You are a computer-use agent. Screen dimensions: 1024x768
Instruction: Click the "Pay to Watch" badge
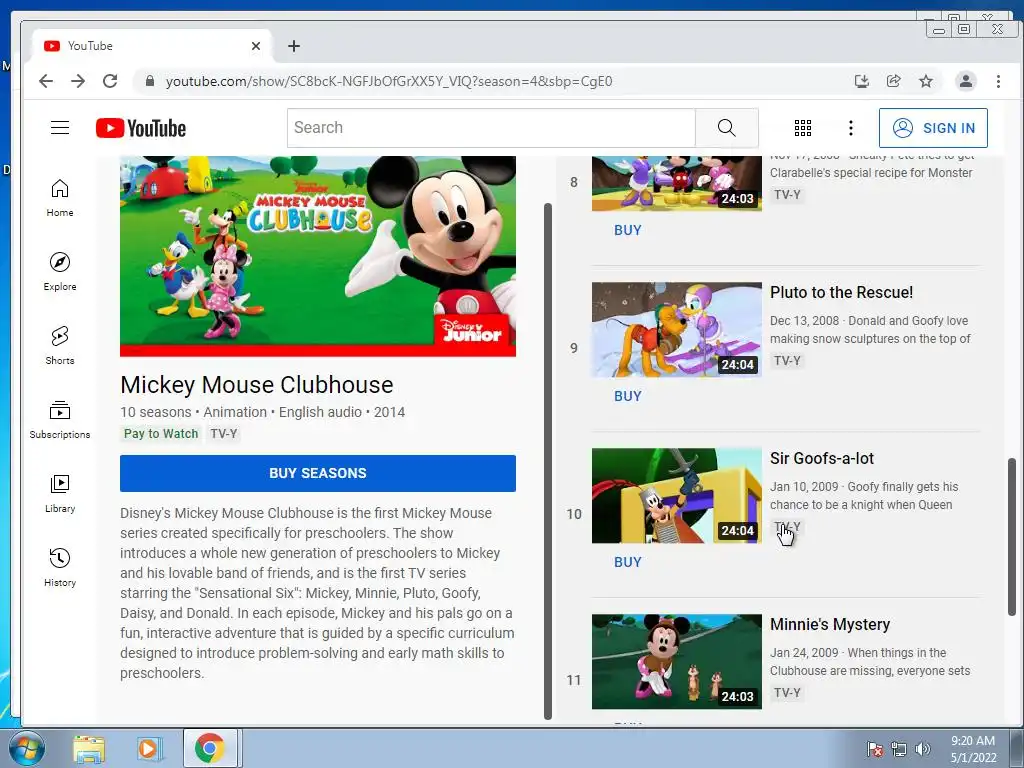tap(161, 434)
